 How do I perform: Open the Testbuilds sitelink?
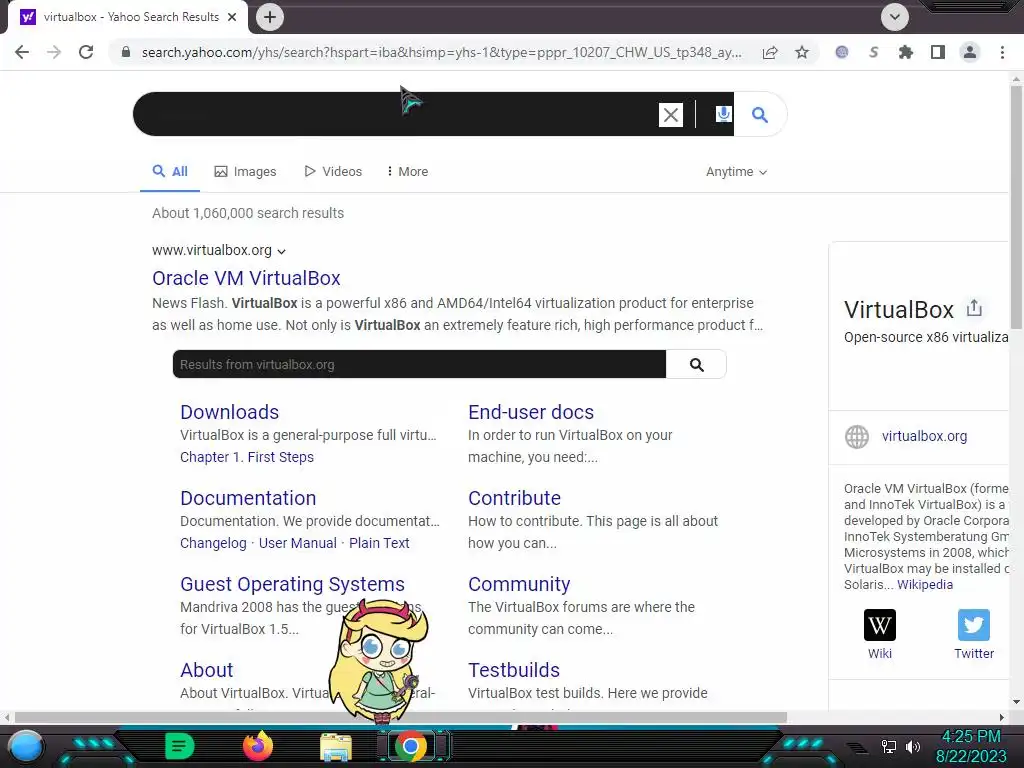coord(514,670)
